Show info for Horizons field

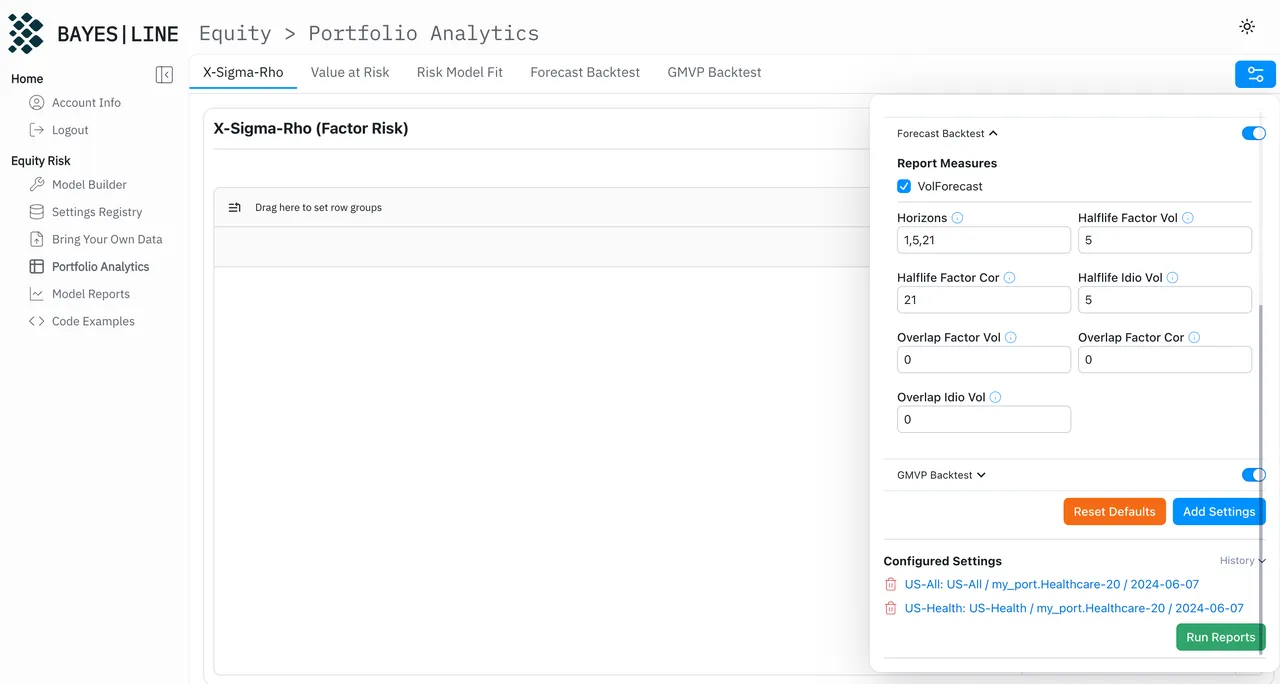[x=957, y=218]
